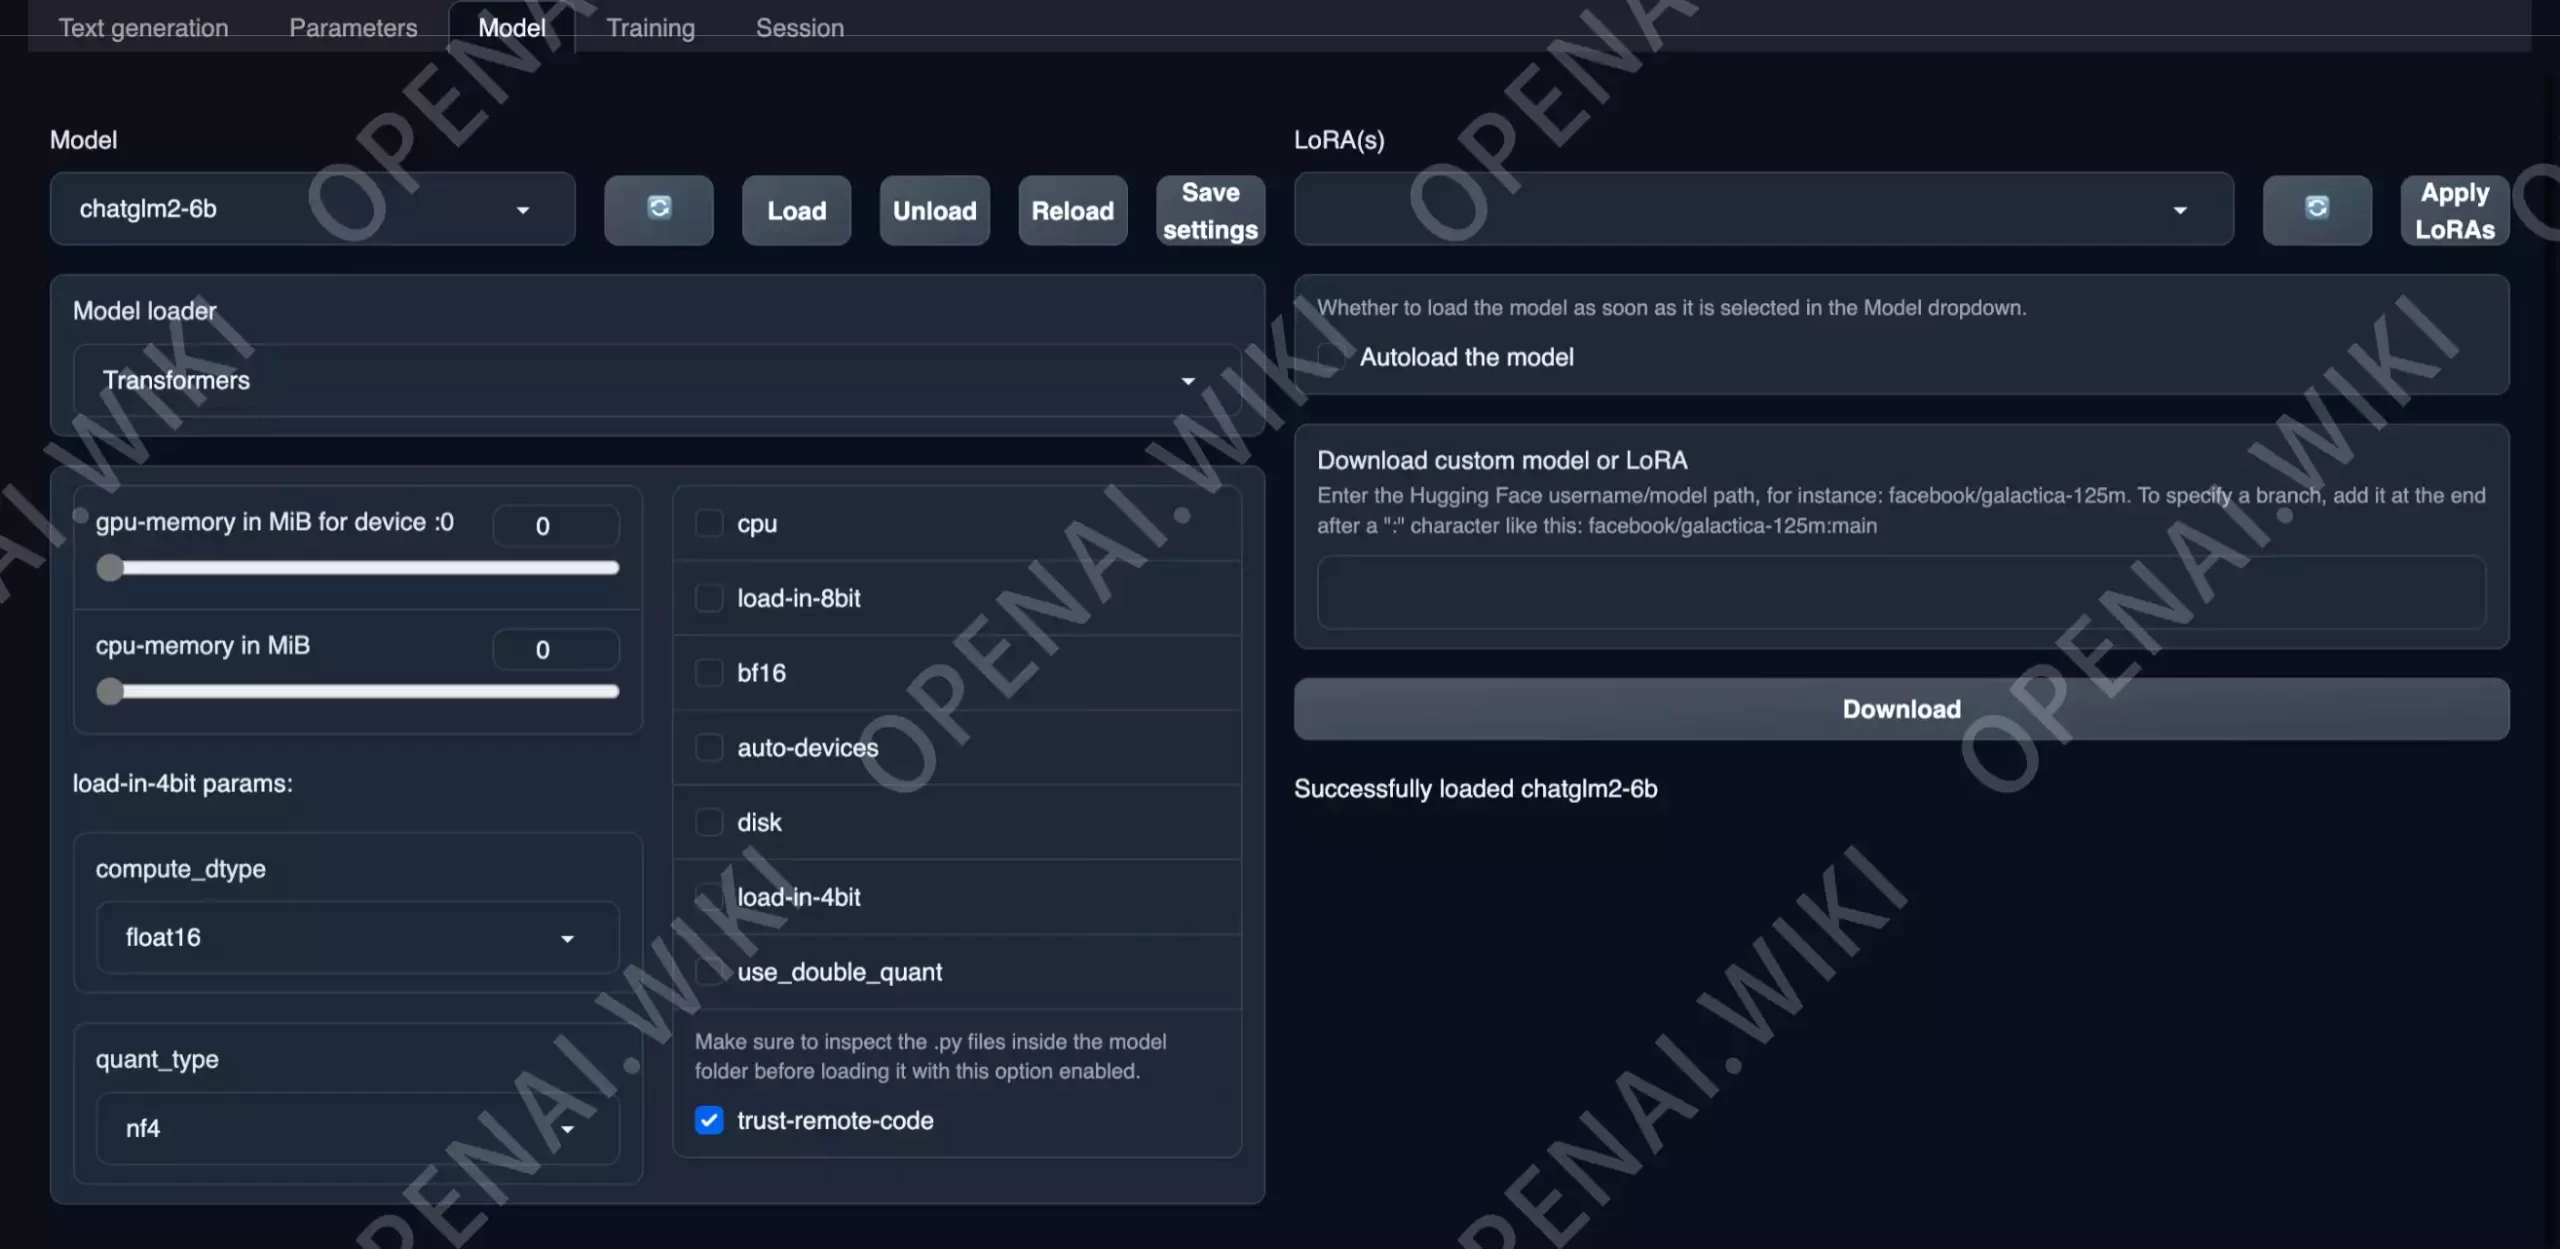2560x1249 pixels.
Task: Click the 'load-in-4bit params:' label
Action: 182,783
